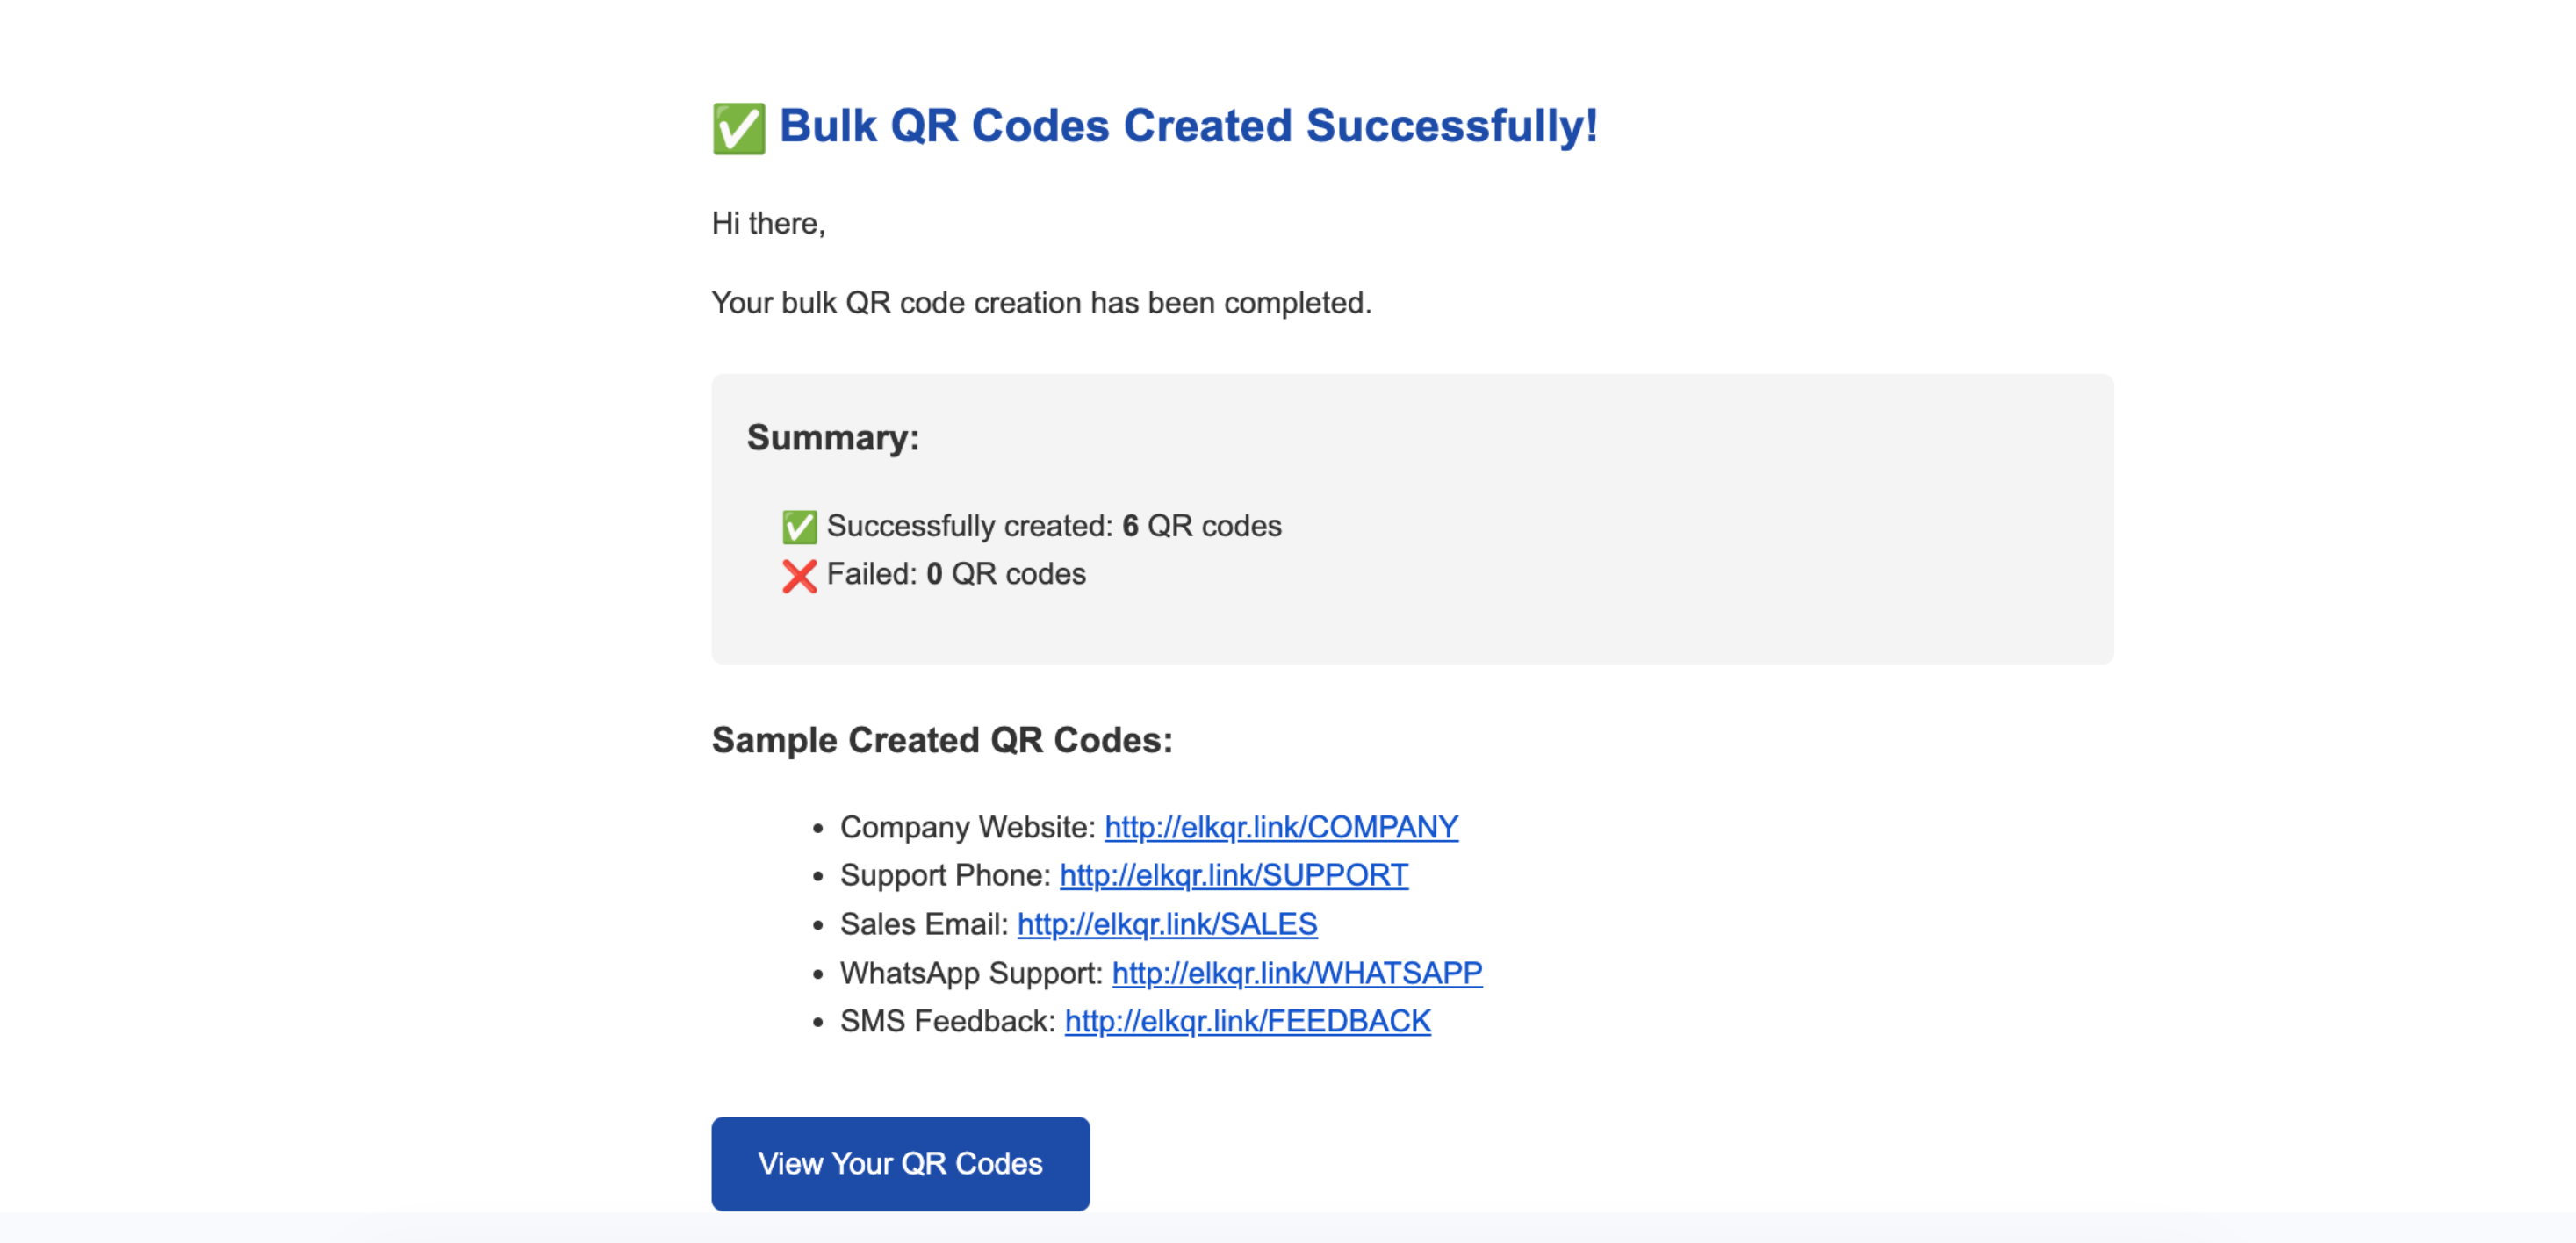2576x1243 pixels.
Task: Click the bulk QR code creation completed sentence
Action: [1041, 303]
